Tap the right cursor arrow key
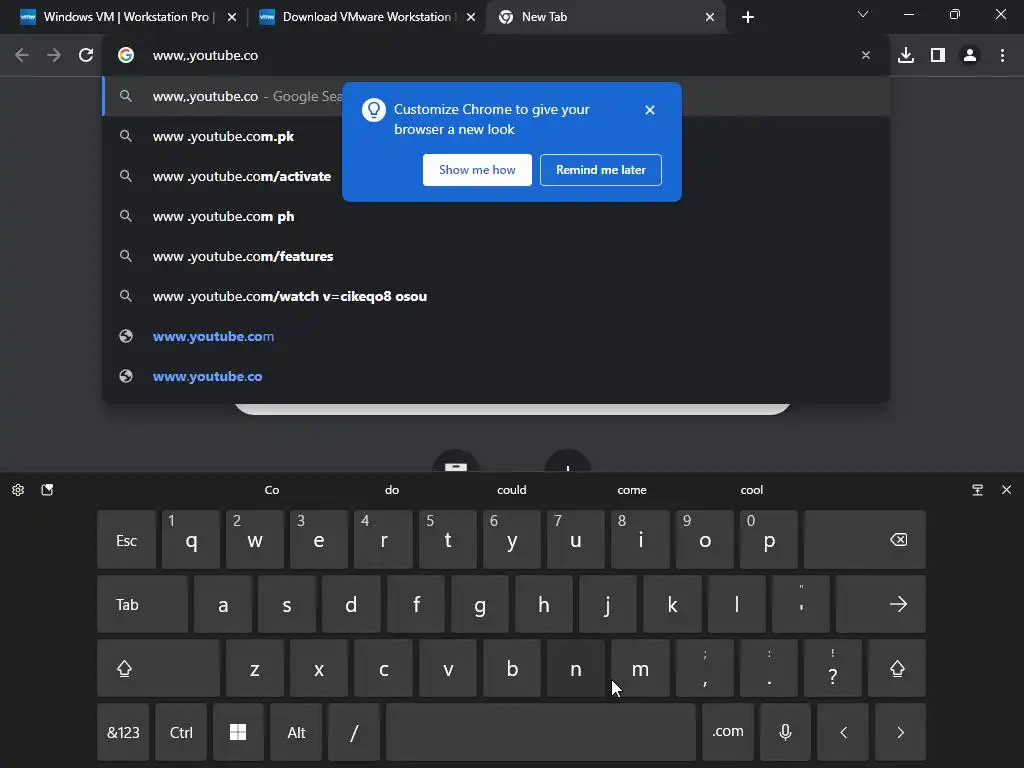This screenshot has height=768, width=1024. click(x=900, y=732)
